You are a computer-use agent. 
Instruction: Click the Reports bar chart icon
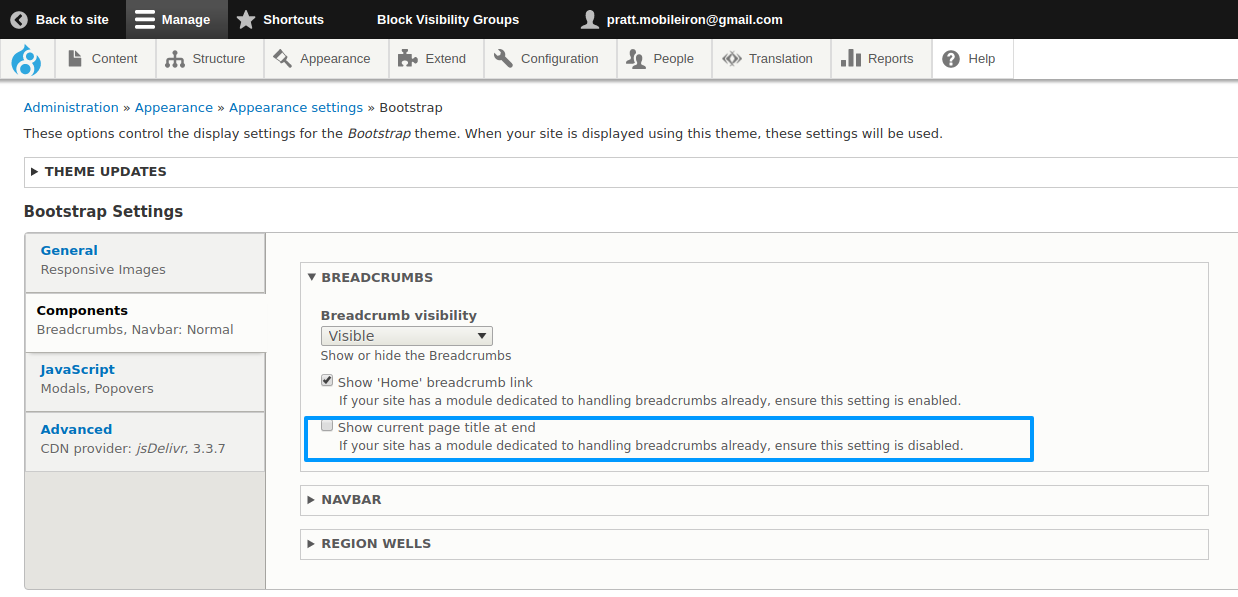point(851,59)
